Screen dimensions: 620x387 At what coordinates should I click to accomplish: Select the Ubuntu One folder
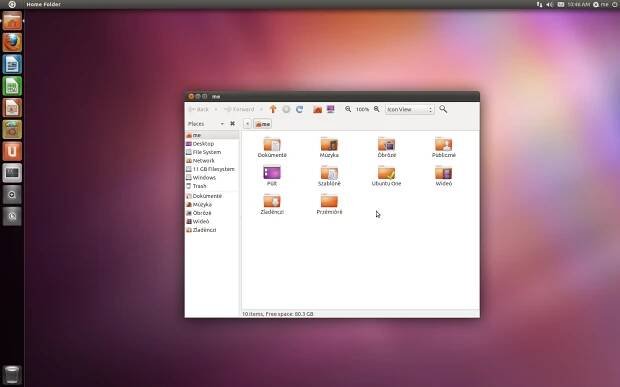[x=386, y=176]
